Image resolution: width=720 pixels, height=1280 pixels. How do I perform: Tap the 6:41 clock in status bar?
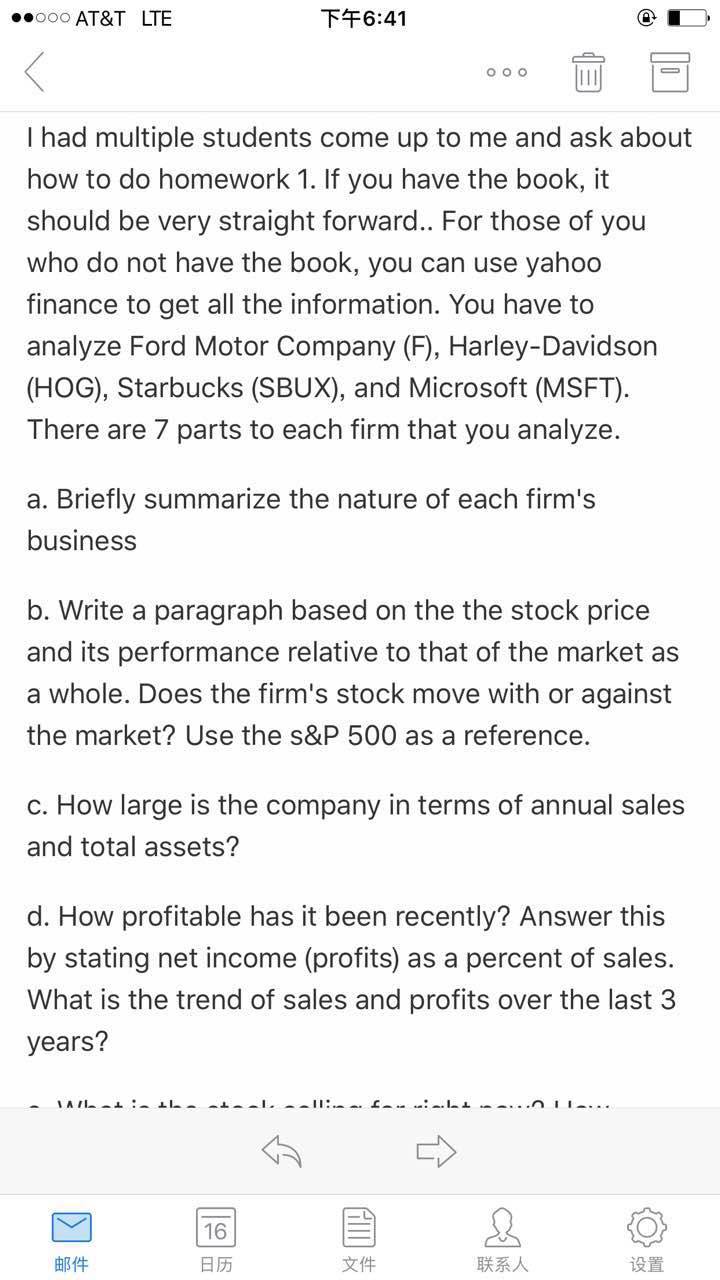tap(363, 18)
